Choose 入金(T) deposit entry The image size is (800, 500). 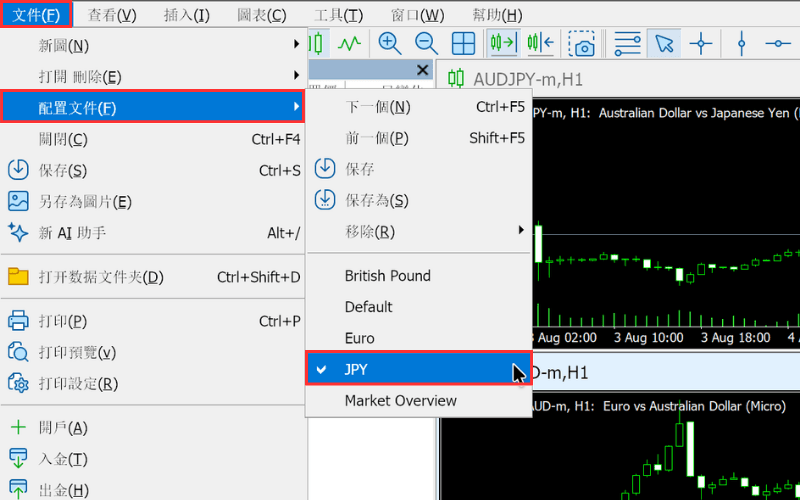point(153,459)
